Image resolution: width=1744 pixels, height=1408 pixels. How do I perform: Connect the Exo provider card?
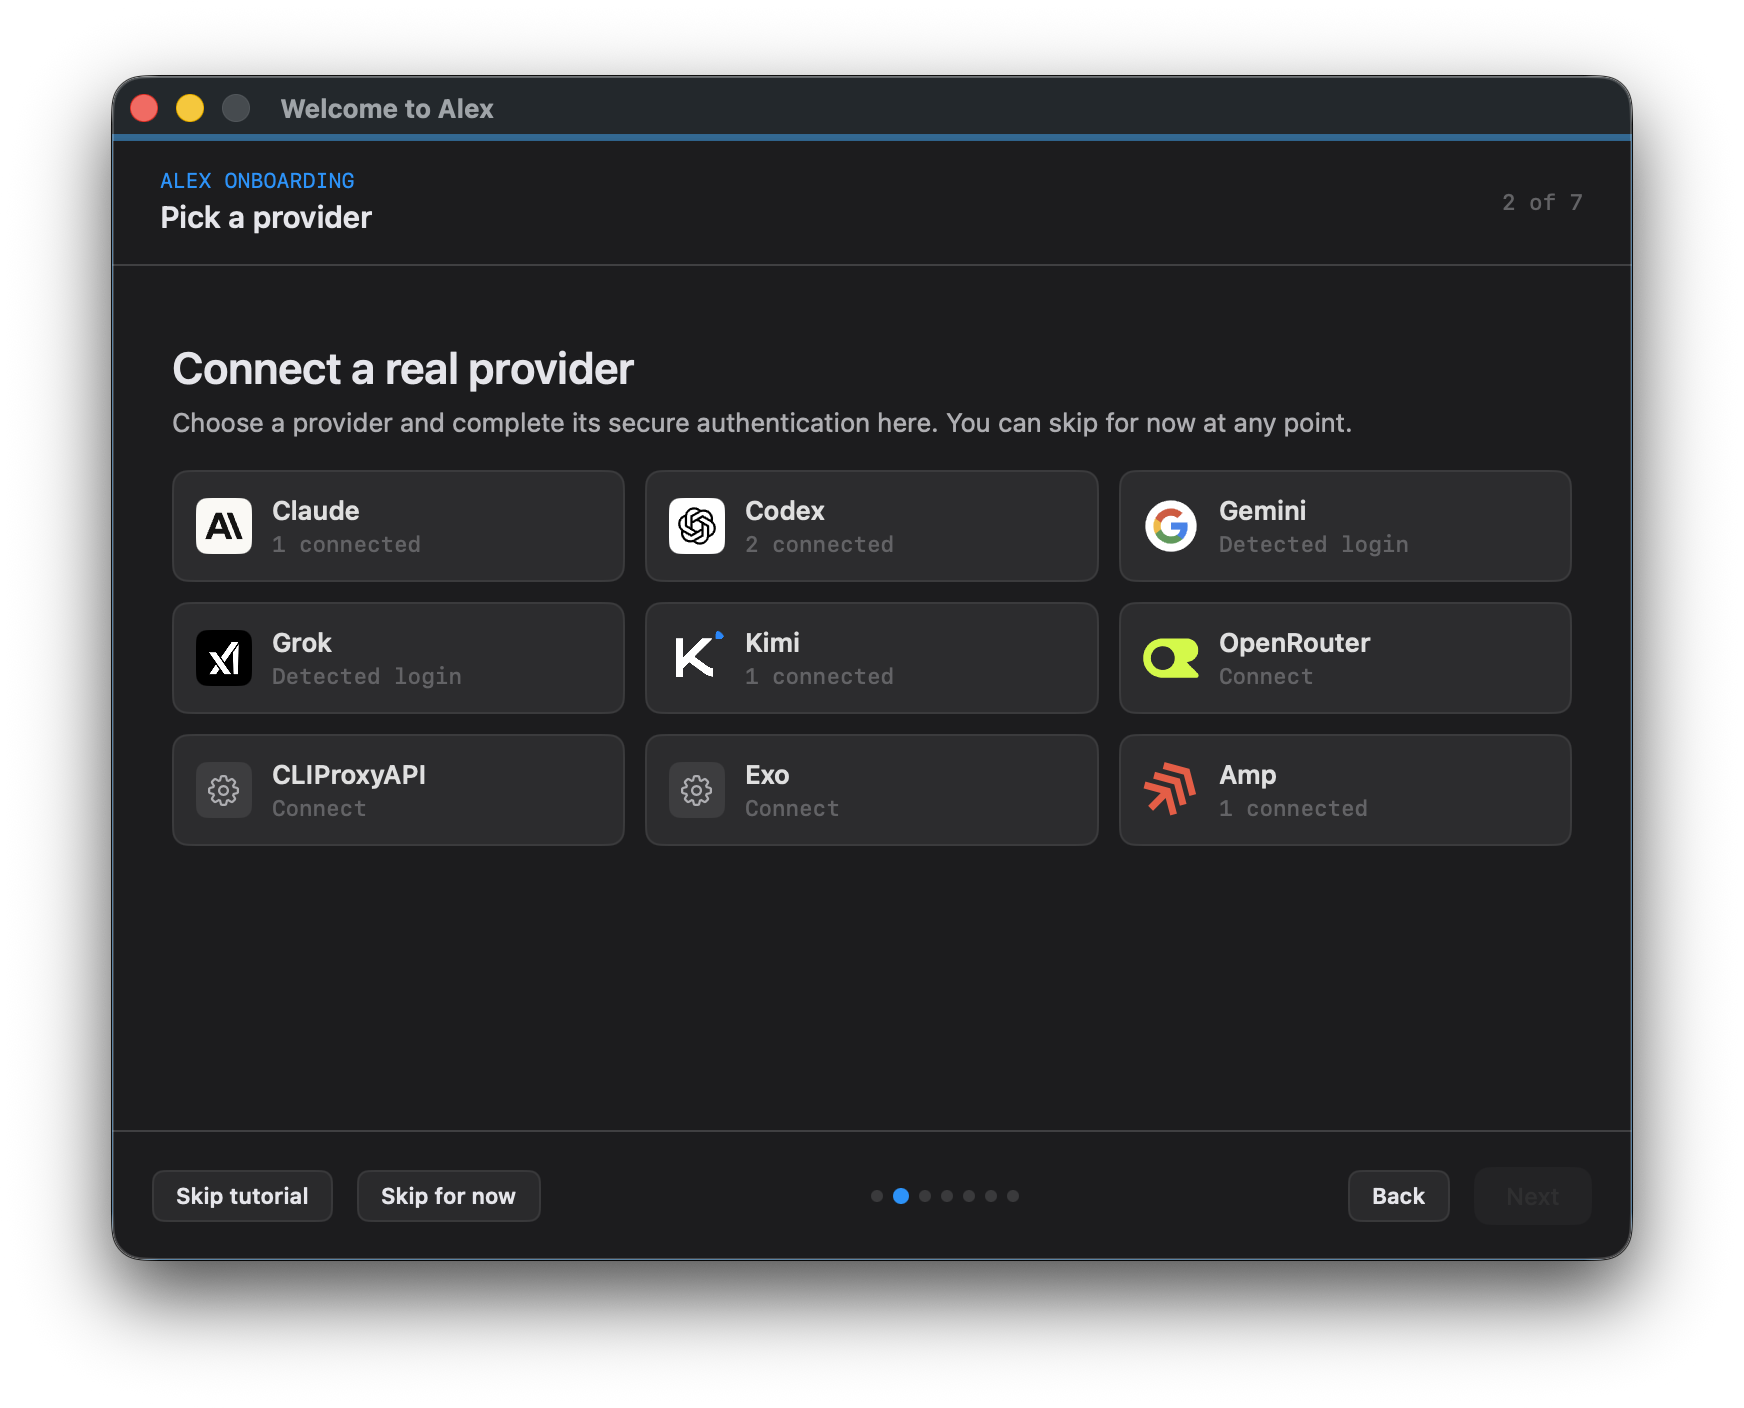point(872,790)
